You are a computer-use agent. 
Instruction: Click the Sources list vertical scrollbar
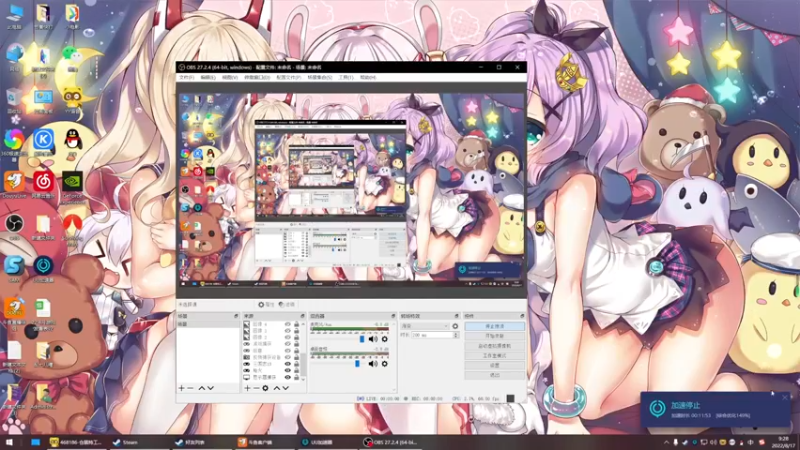click(x=303, y=364)
